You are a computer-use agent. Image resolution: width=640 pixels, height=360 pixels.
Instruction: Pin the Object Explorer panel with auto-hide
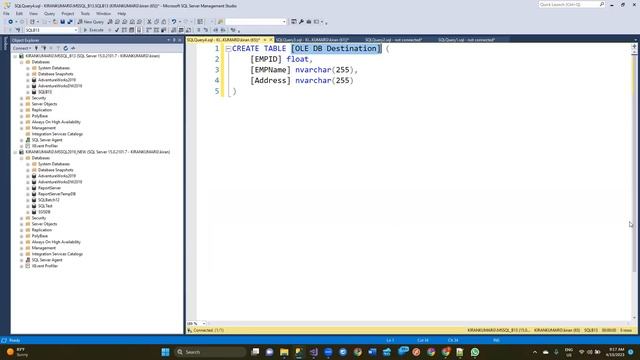(174, 40)
